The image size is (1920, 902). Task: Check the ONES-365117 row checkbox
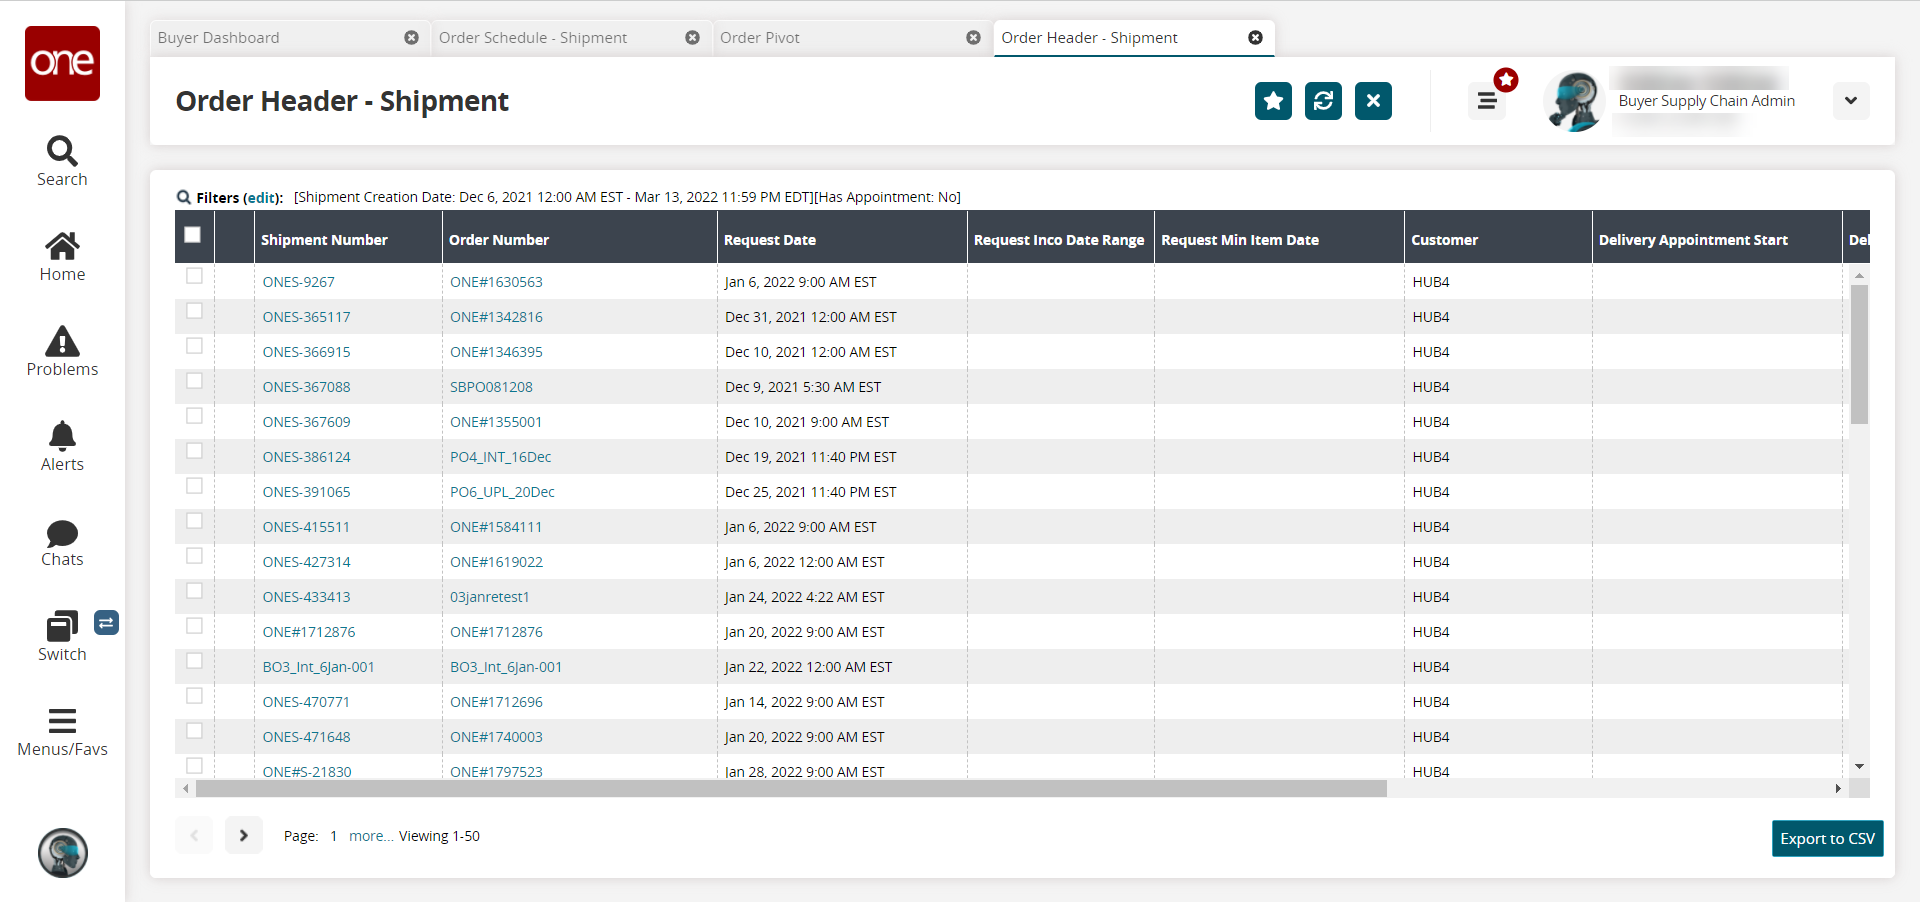(194, 311)
